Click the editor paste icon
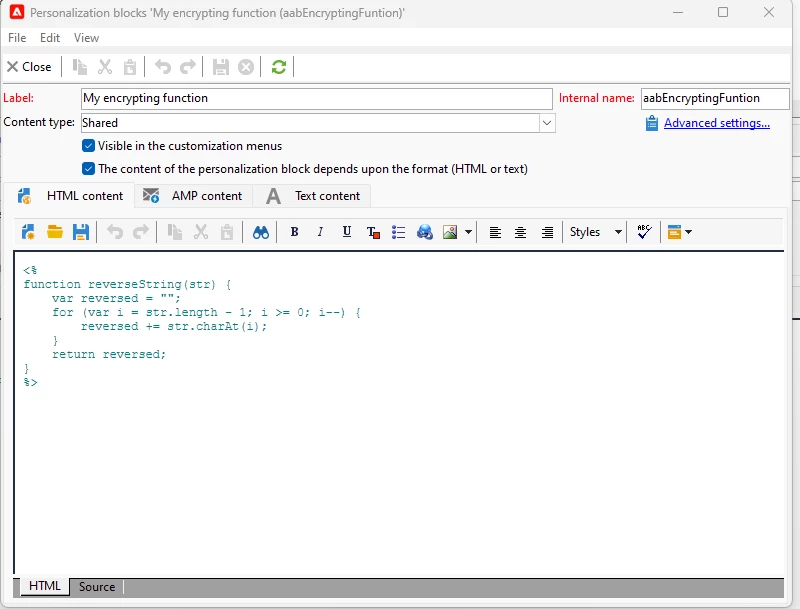Screen dimensions: 800x609 (227, 232)
